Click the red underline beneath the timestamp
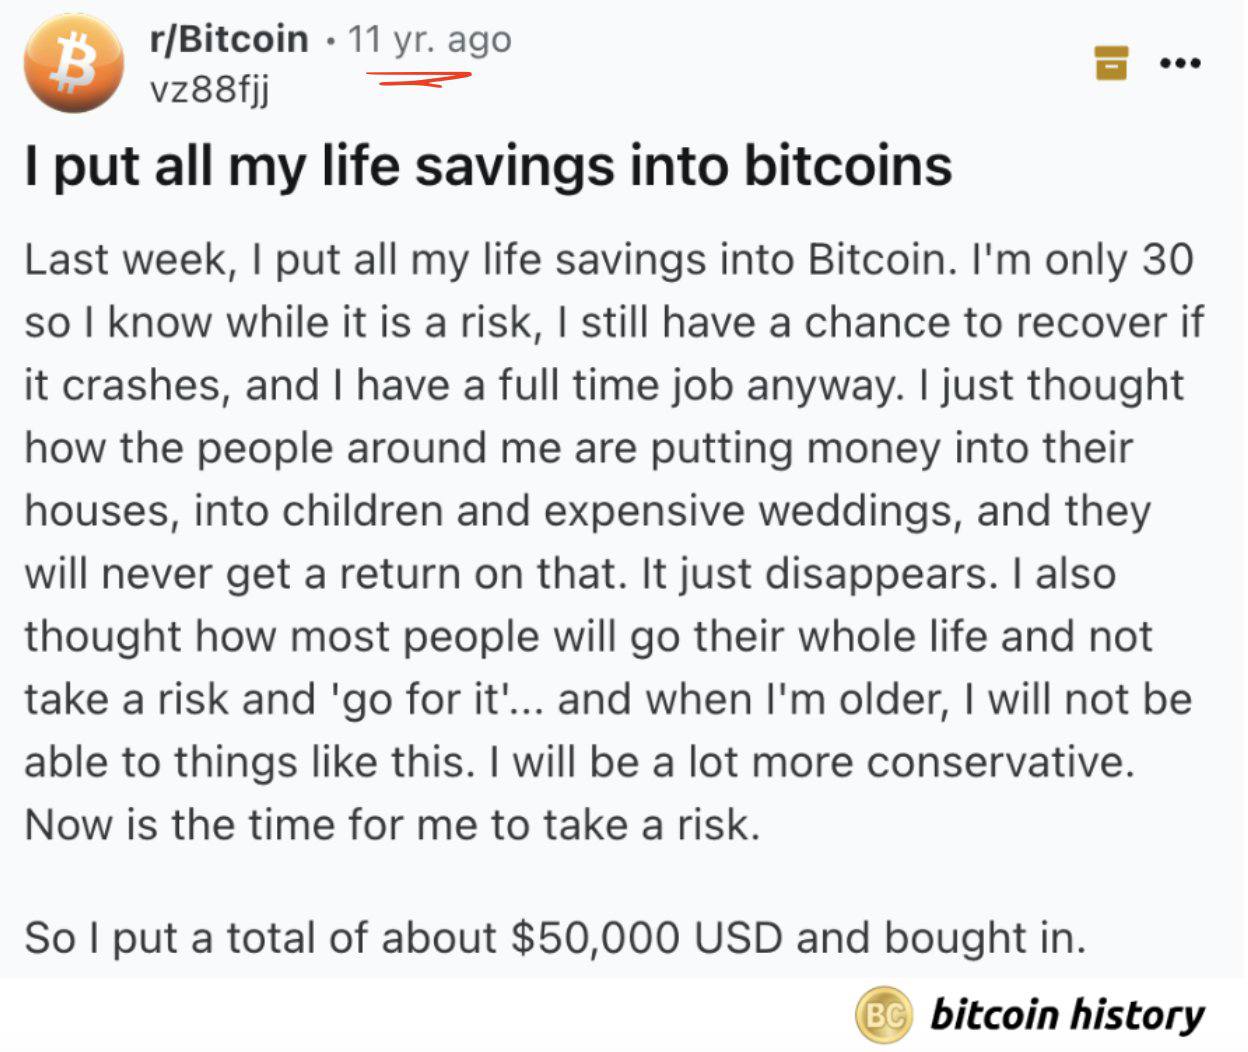The width and height of the screenshot is (1248, 1052). tap(418, 79)
